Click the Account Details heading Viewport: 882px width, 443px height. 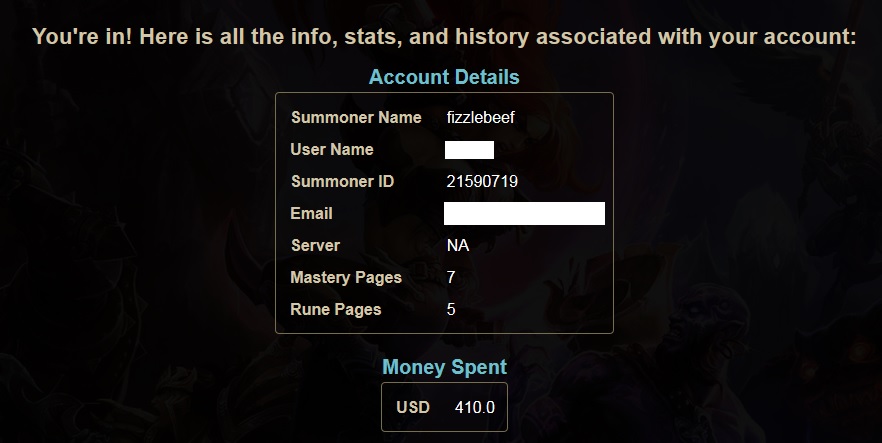[x=444, y=77]
